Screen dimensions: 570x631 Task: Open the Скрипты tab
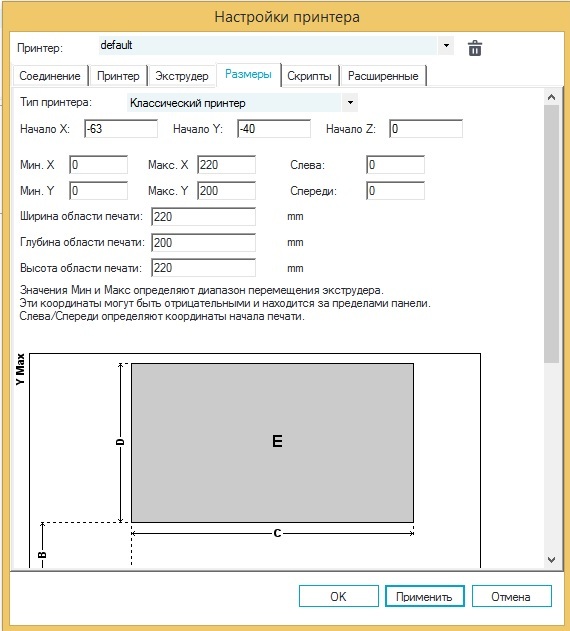(x=309, y=76)
